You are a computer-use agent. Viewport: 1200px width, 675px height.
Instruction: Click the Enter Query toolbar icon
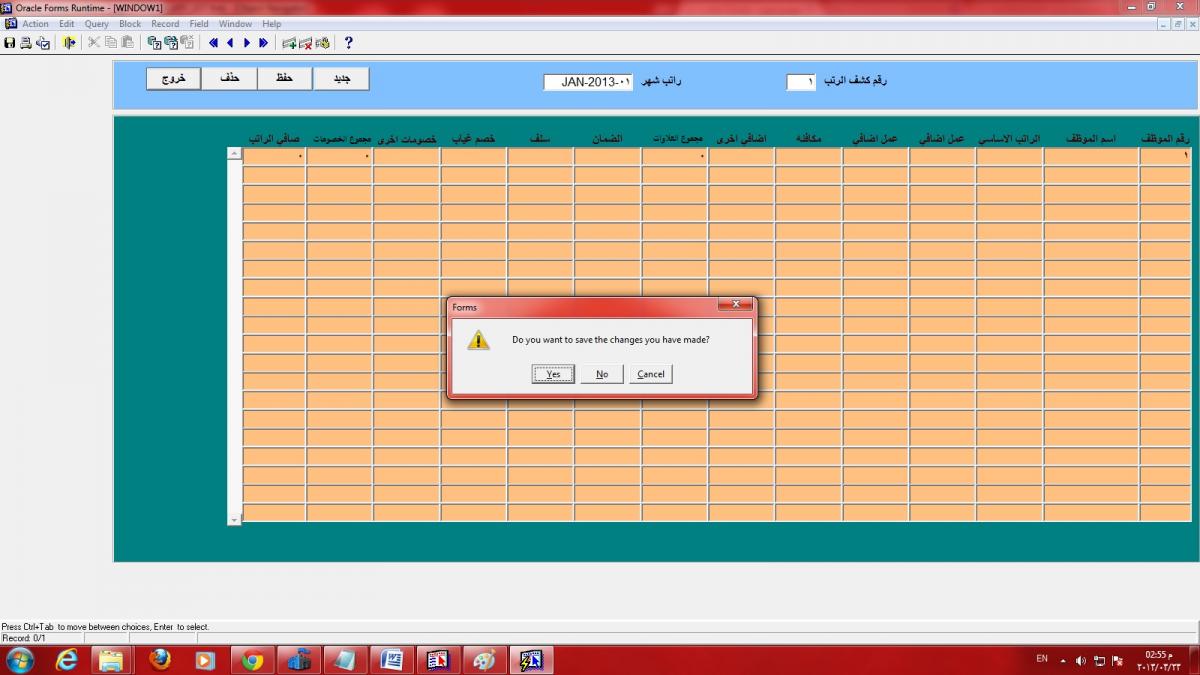tap(155, 43)
